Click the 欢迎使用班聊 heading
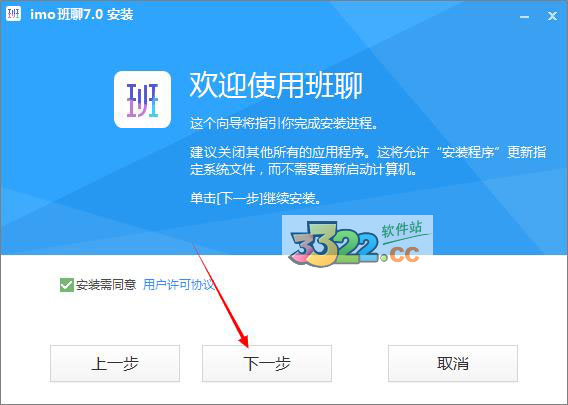 click(276, 86)
